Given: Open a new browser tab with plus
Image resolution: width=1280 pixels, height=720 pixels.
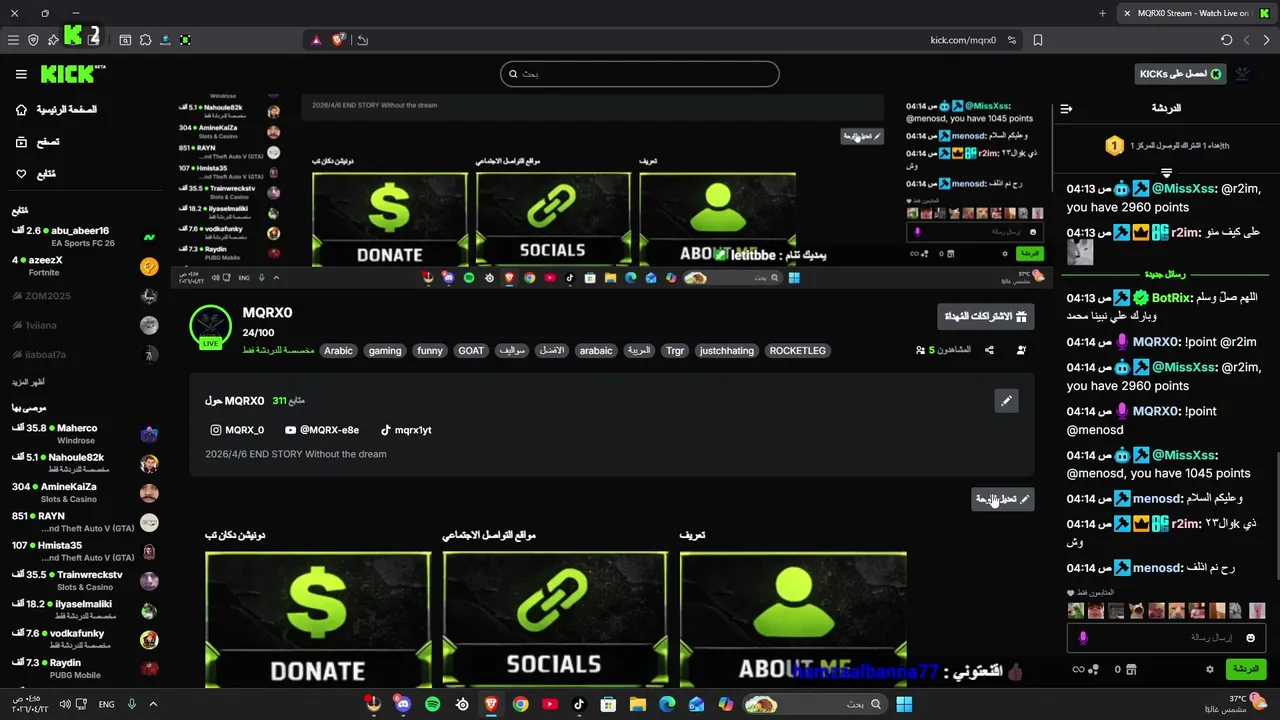Looking at the screenshot, I should [x=1103, y=13].
